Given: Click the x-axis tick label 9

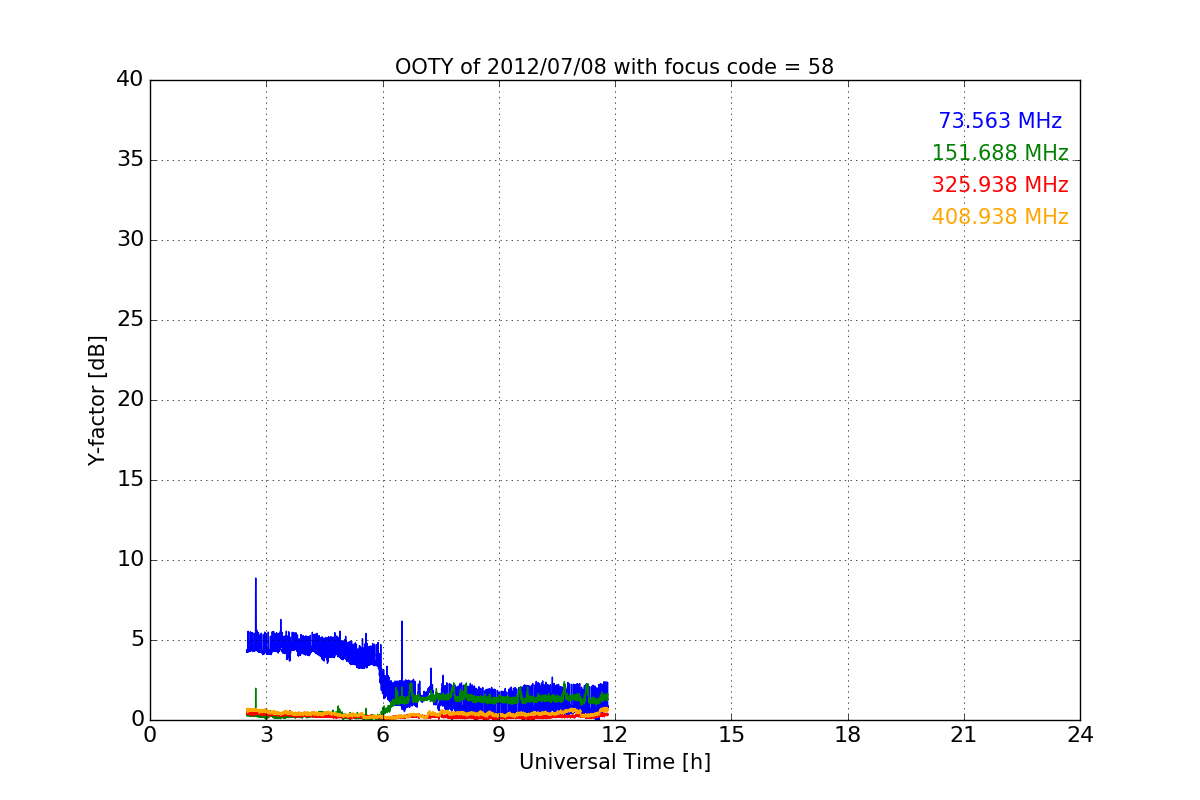Looking at the screenshot, I should pos(498,734).
